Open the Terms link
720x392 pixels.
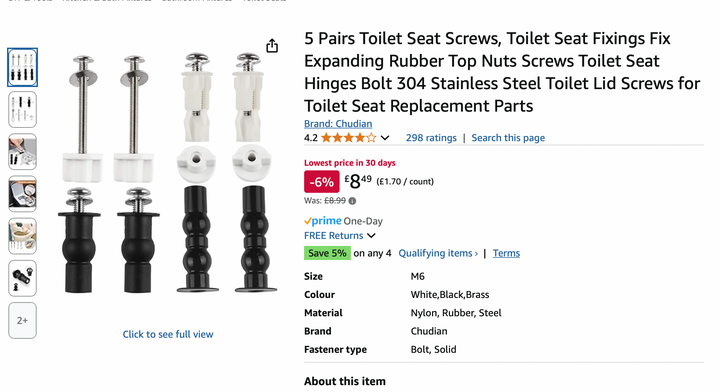coord(506,253)
